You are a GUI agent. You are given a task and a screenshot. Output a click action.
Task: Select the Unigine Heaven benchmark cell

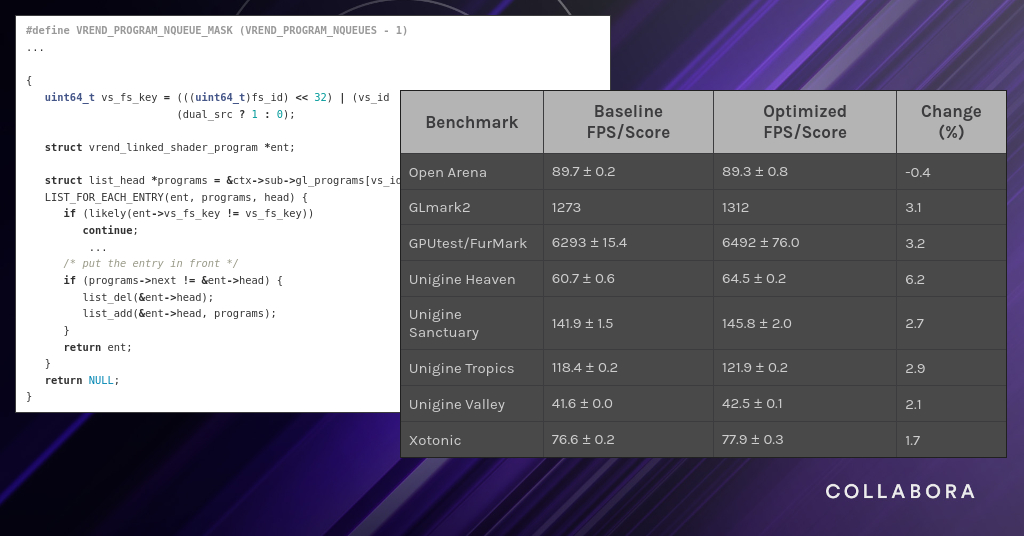point(472,279)
